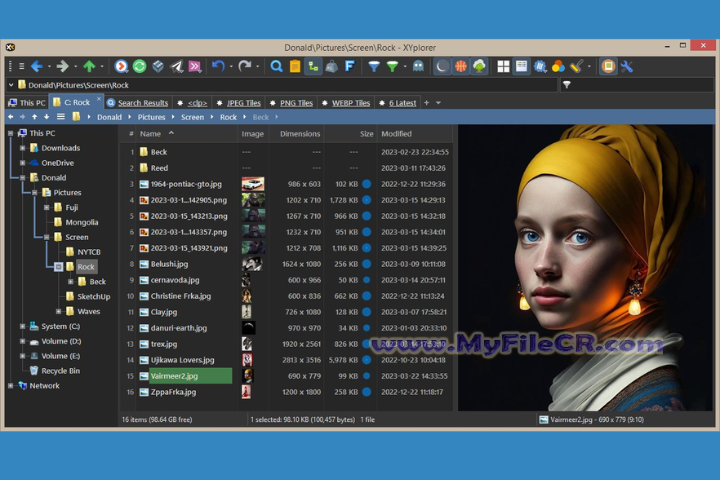Click the blue funnel filter icon
The image size is (720, 480).
pos(374,67)
